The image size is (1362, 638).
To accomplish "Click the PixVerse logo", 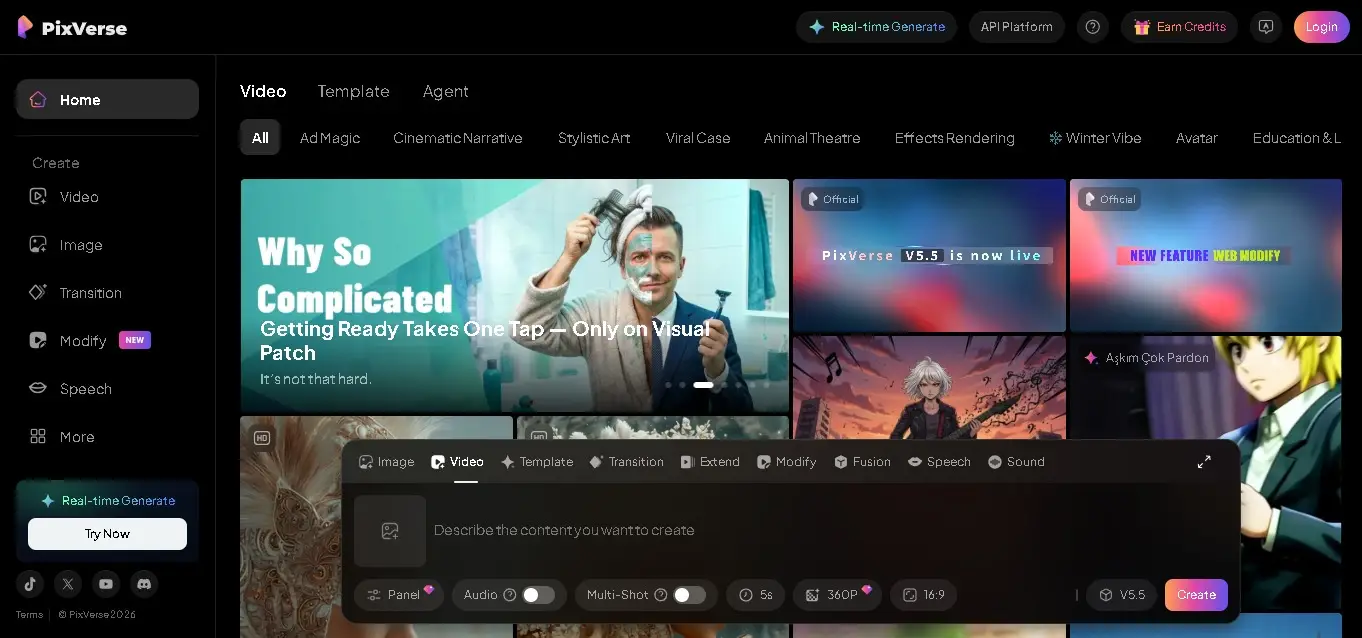I will click(72, 27).
